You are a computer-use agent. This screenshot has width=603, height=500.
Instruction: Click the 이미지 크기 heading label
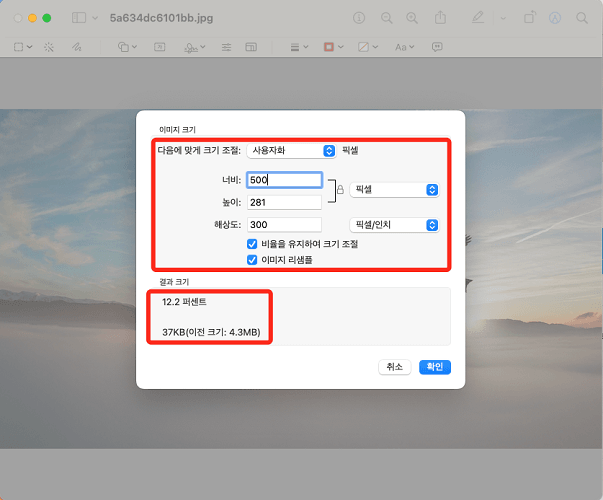178,130
